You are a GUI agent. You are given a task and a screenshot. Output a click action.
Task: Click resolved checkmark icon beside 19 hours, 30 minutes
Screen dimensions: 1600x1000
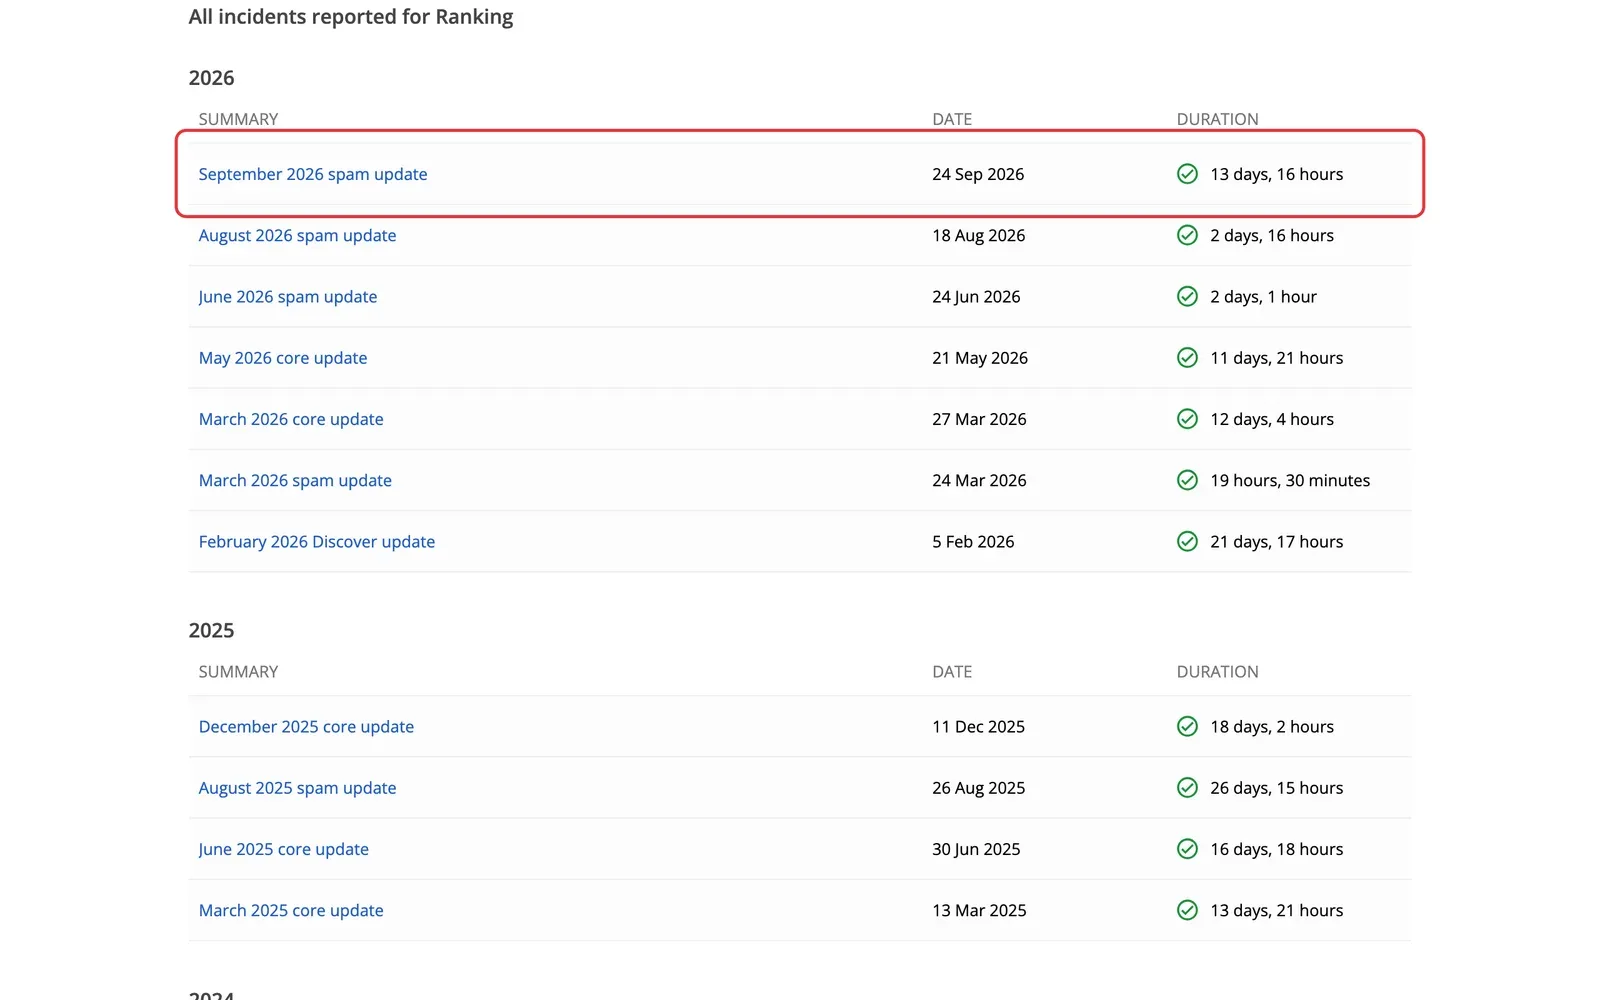coord(1187,480)
